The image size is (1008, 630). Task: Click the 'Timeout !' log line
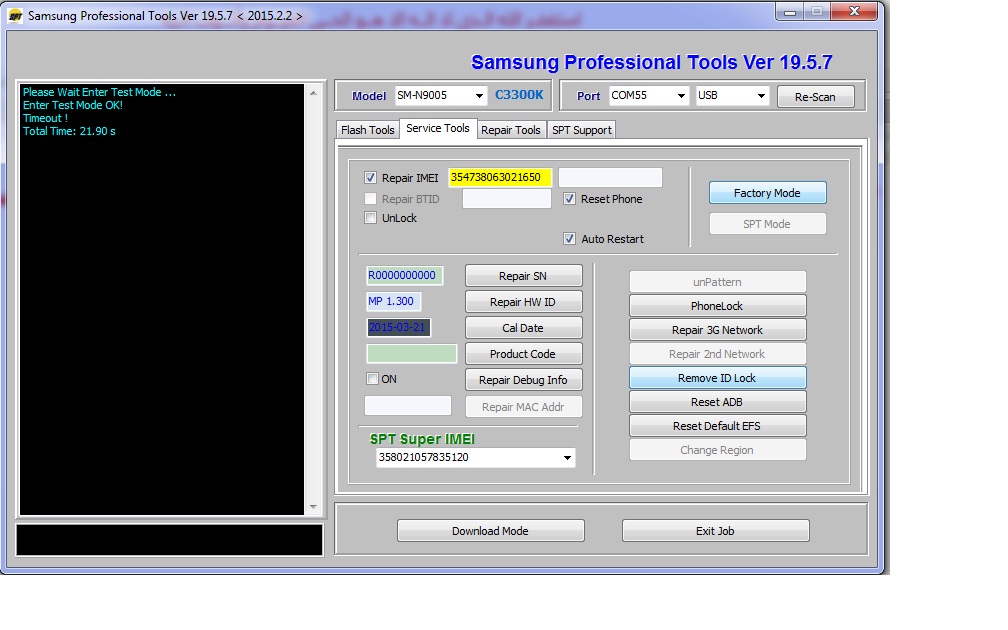46,118
